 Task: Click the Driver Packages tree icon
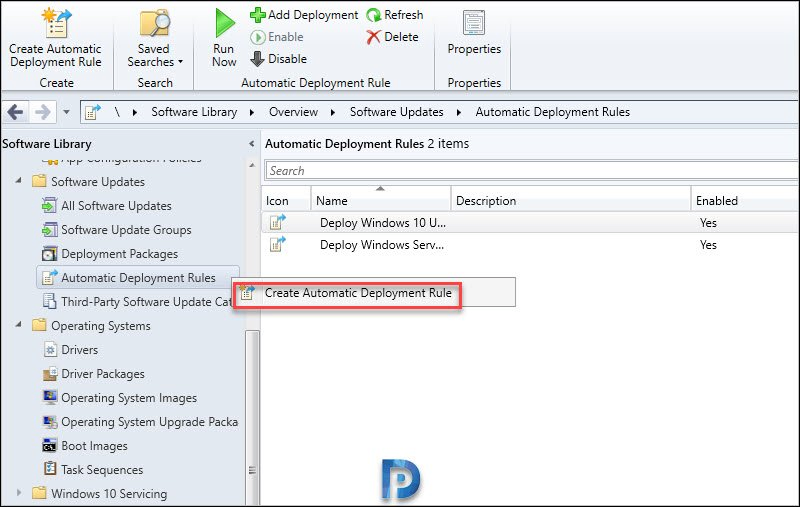click(x=49, y=373)
